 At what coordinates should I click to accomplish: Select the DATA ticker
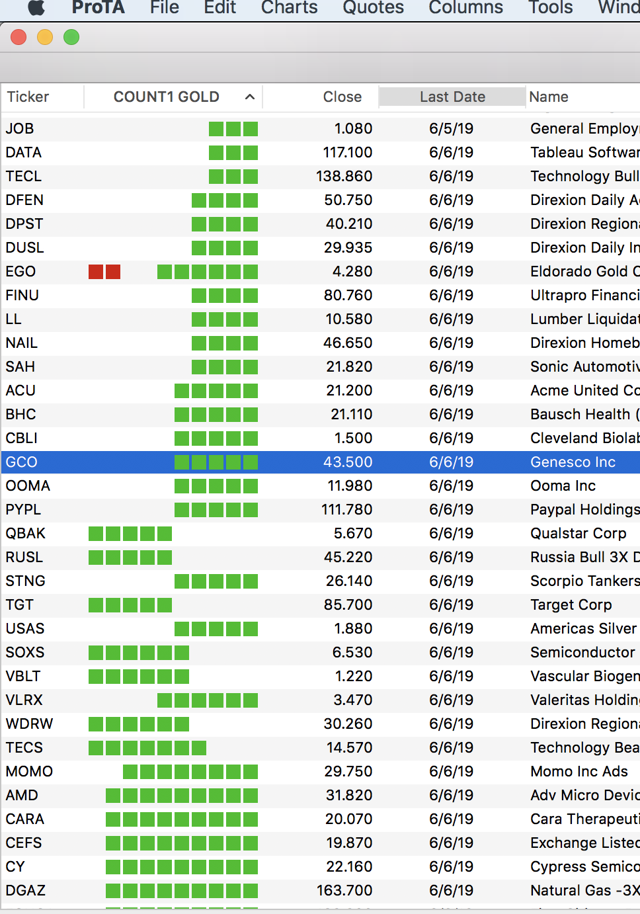point(23,153)
